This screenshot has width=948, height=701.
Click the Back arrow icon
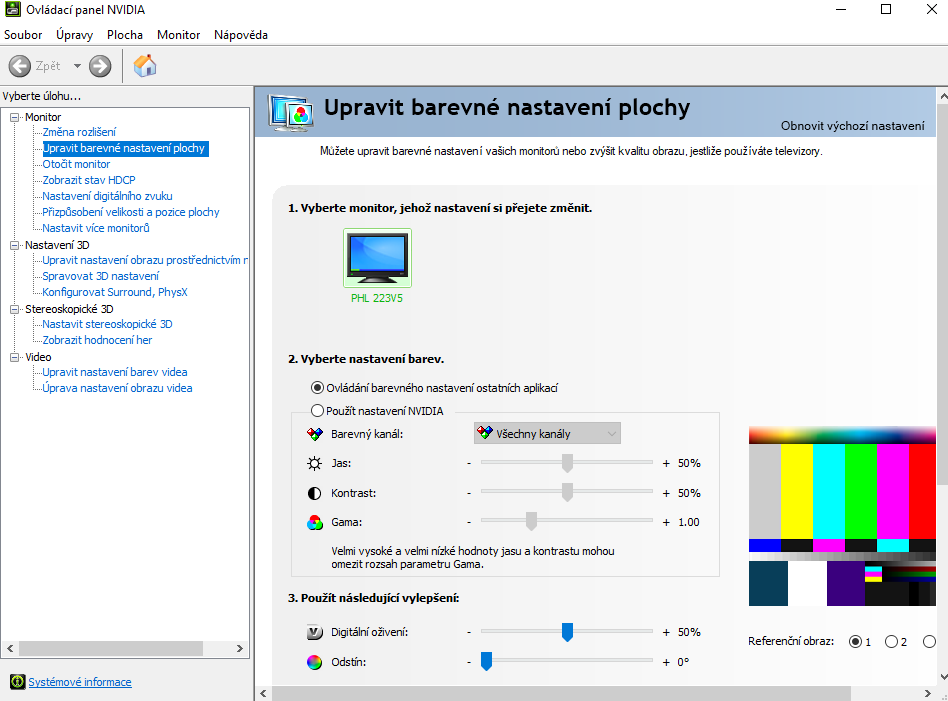[x=20, y=66]
